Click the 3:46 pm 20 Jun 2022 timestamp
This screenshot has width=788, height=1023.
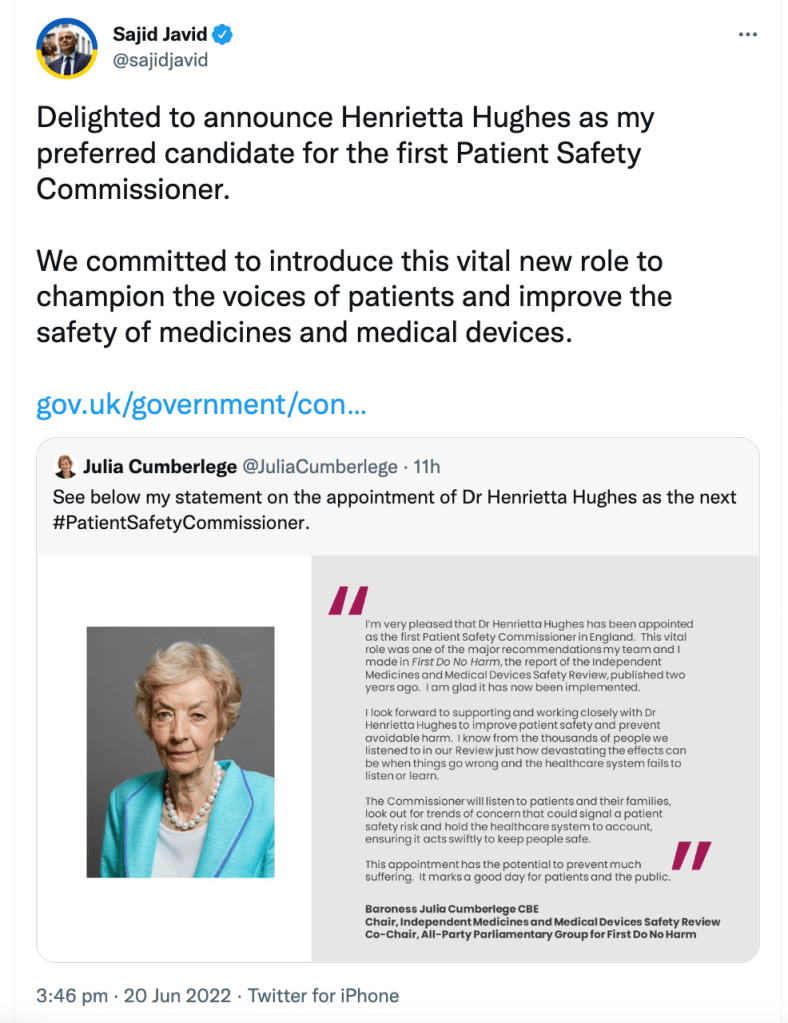click(x=133, y=995)
